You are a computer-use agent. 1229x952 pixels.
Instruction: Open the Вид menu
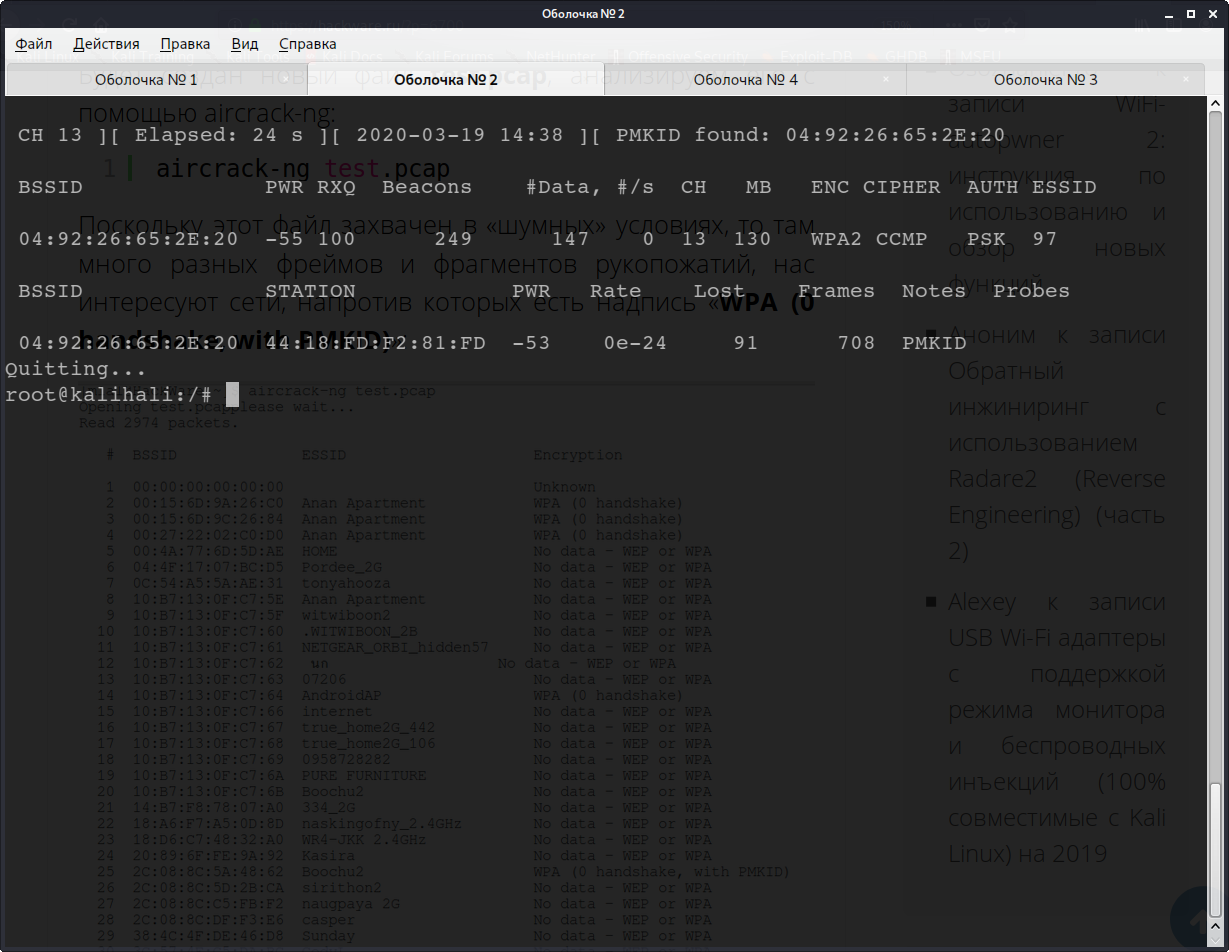pos(245,44)
